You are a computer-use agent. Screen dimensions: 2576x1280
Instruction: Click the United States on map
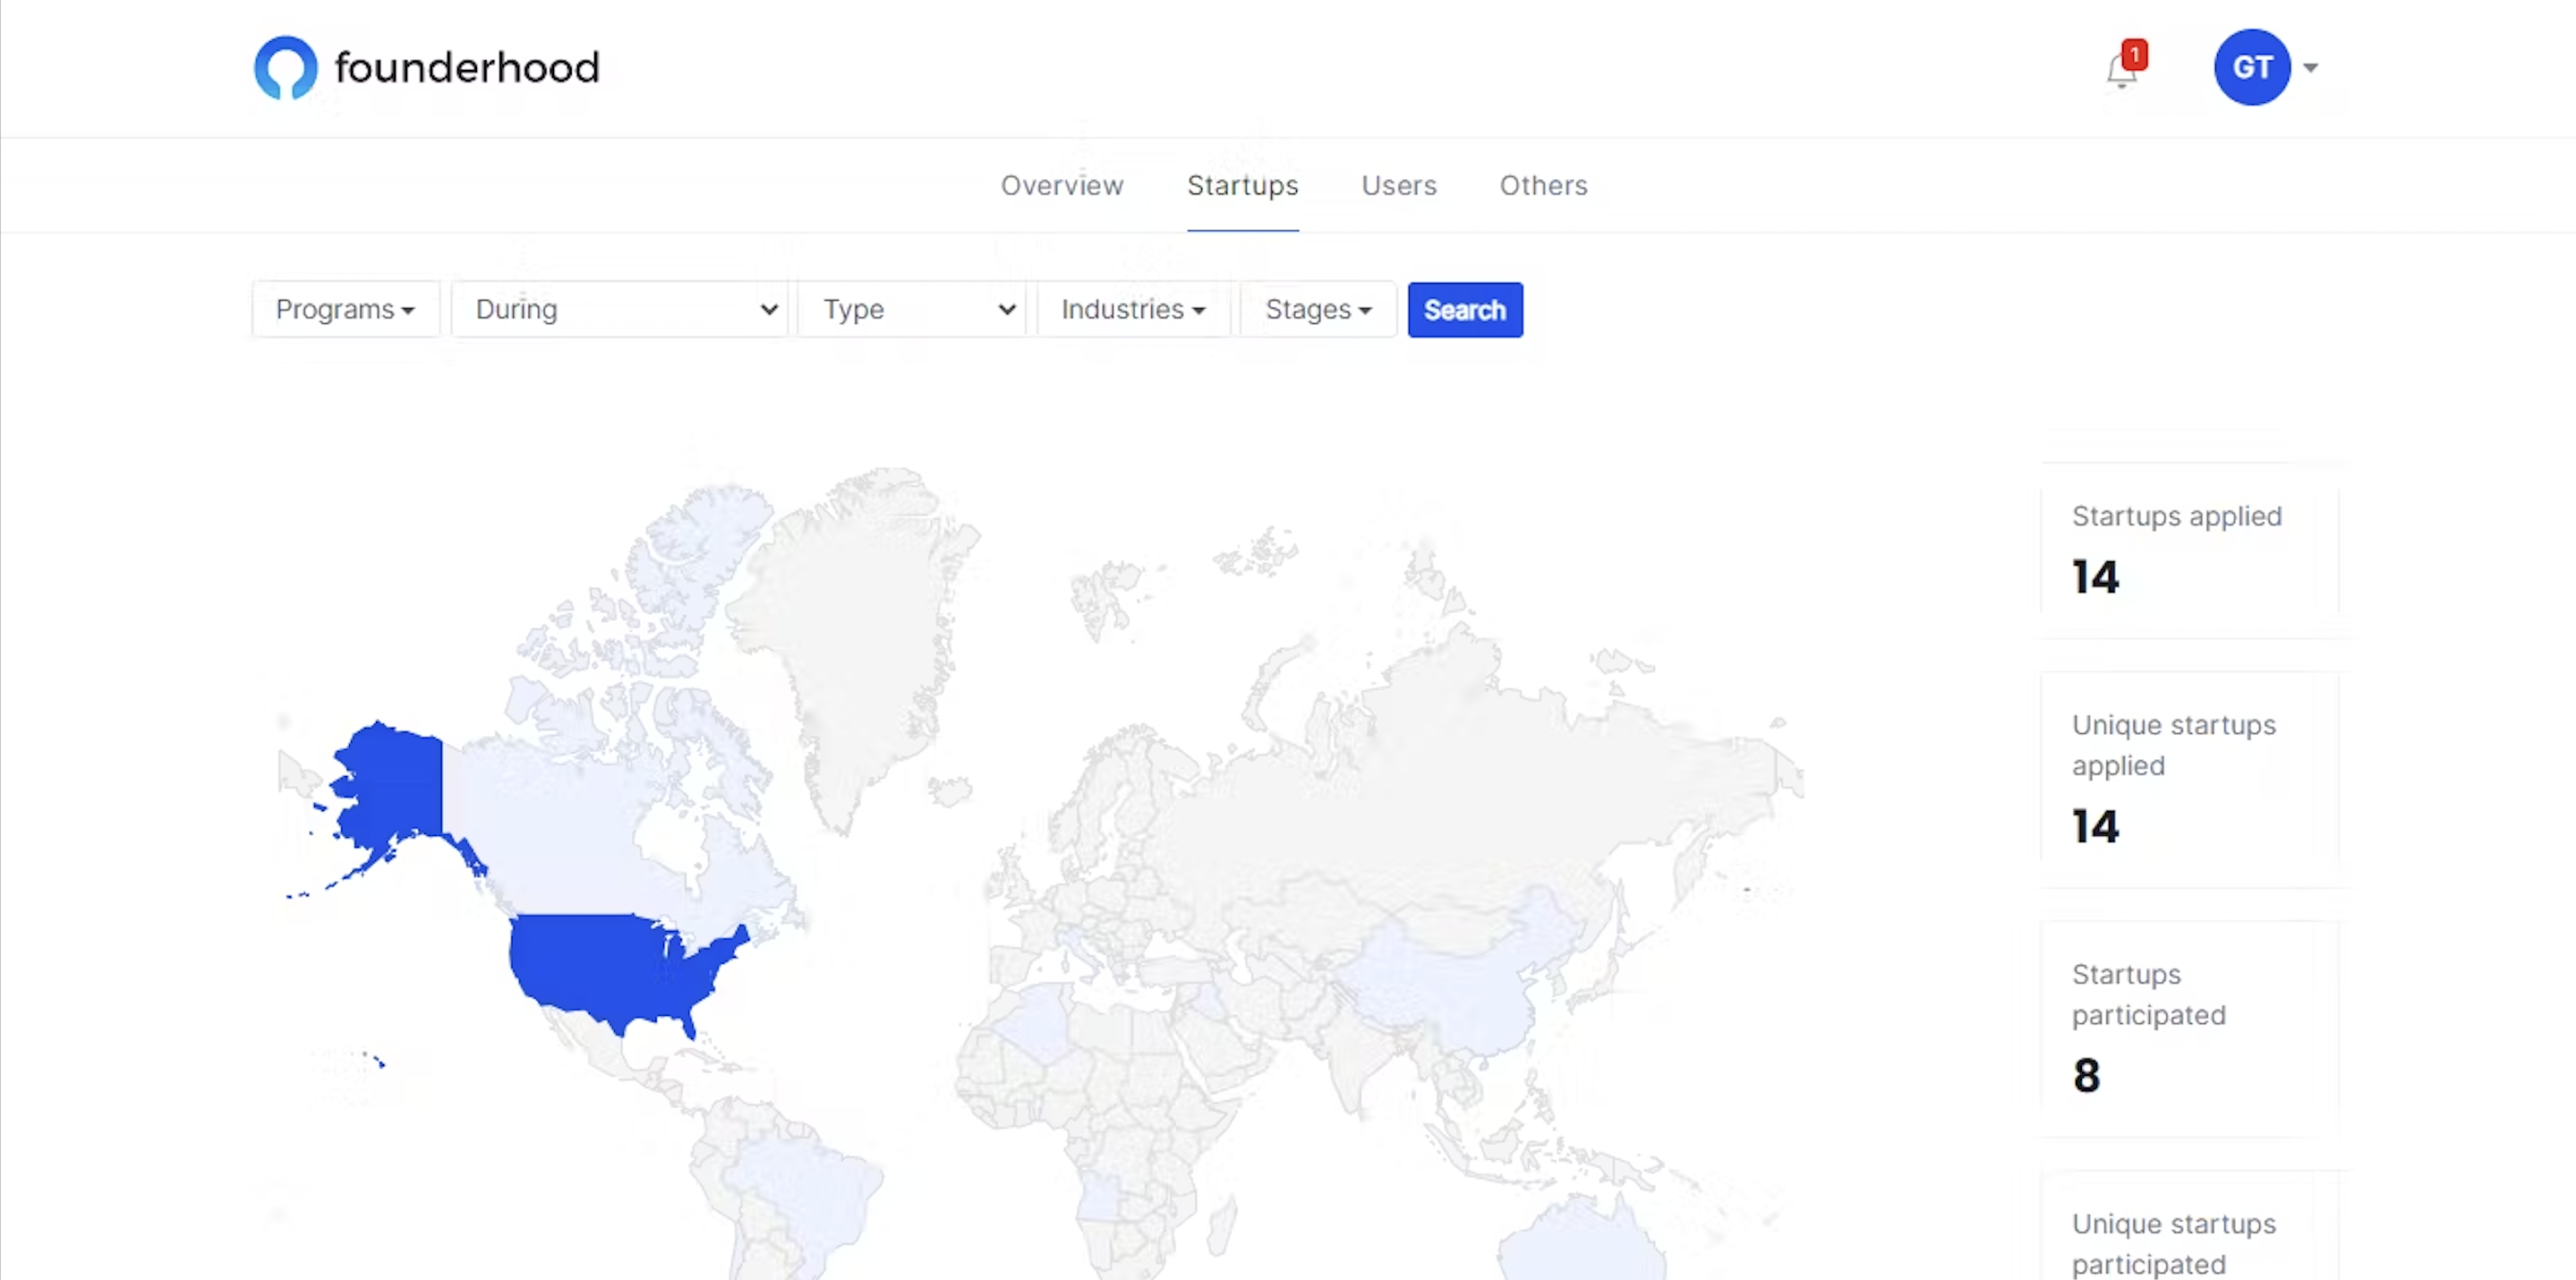pyautogui.click(x=600, y=965)
